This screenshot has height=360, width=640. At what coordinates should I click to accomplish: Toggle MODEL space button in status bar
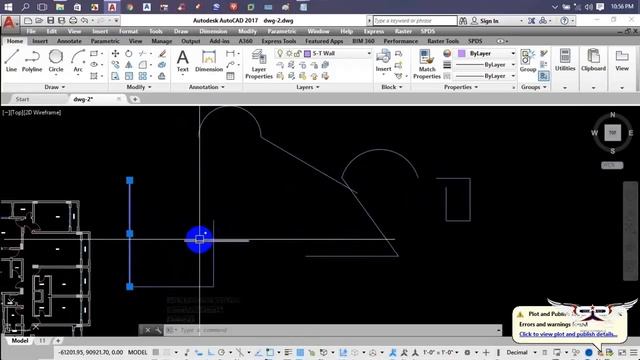(138, 352)
